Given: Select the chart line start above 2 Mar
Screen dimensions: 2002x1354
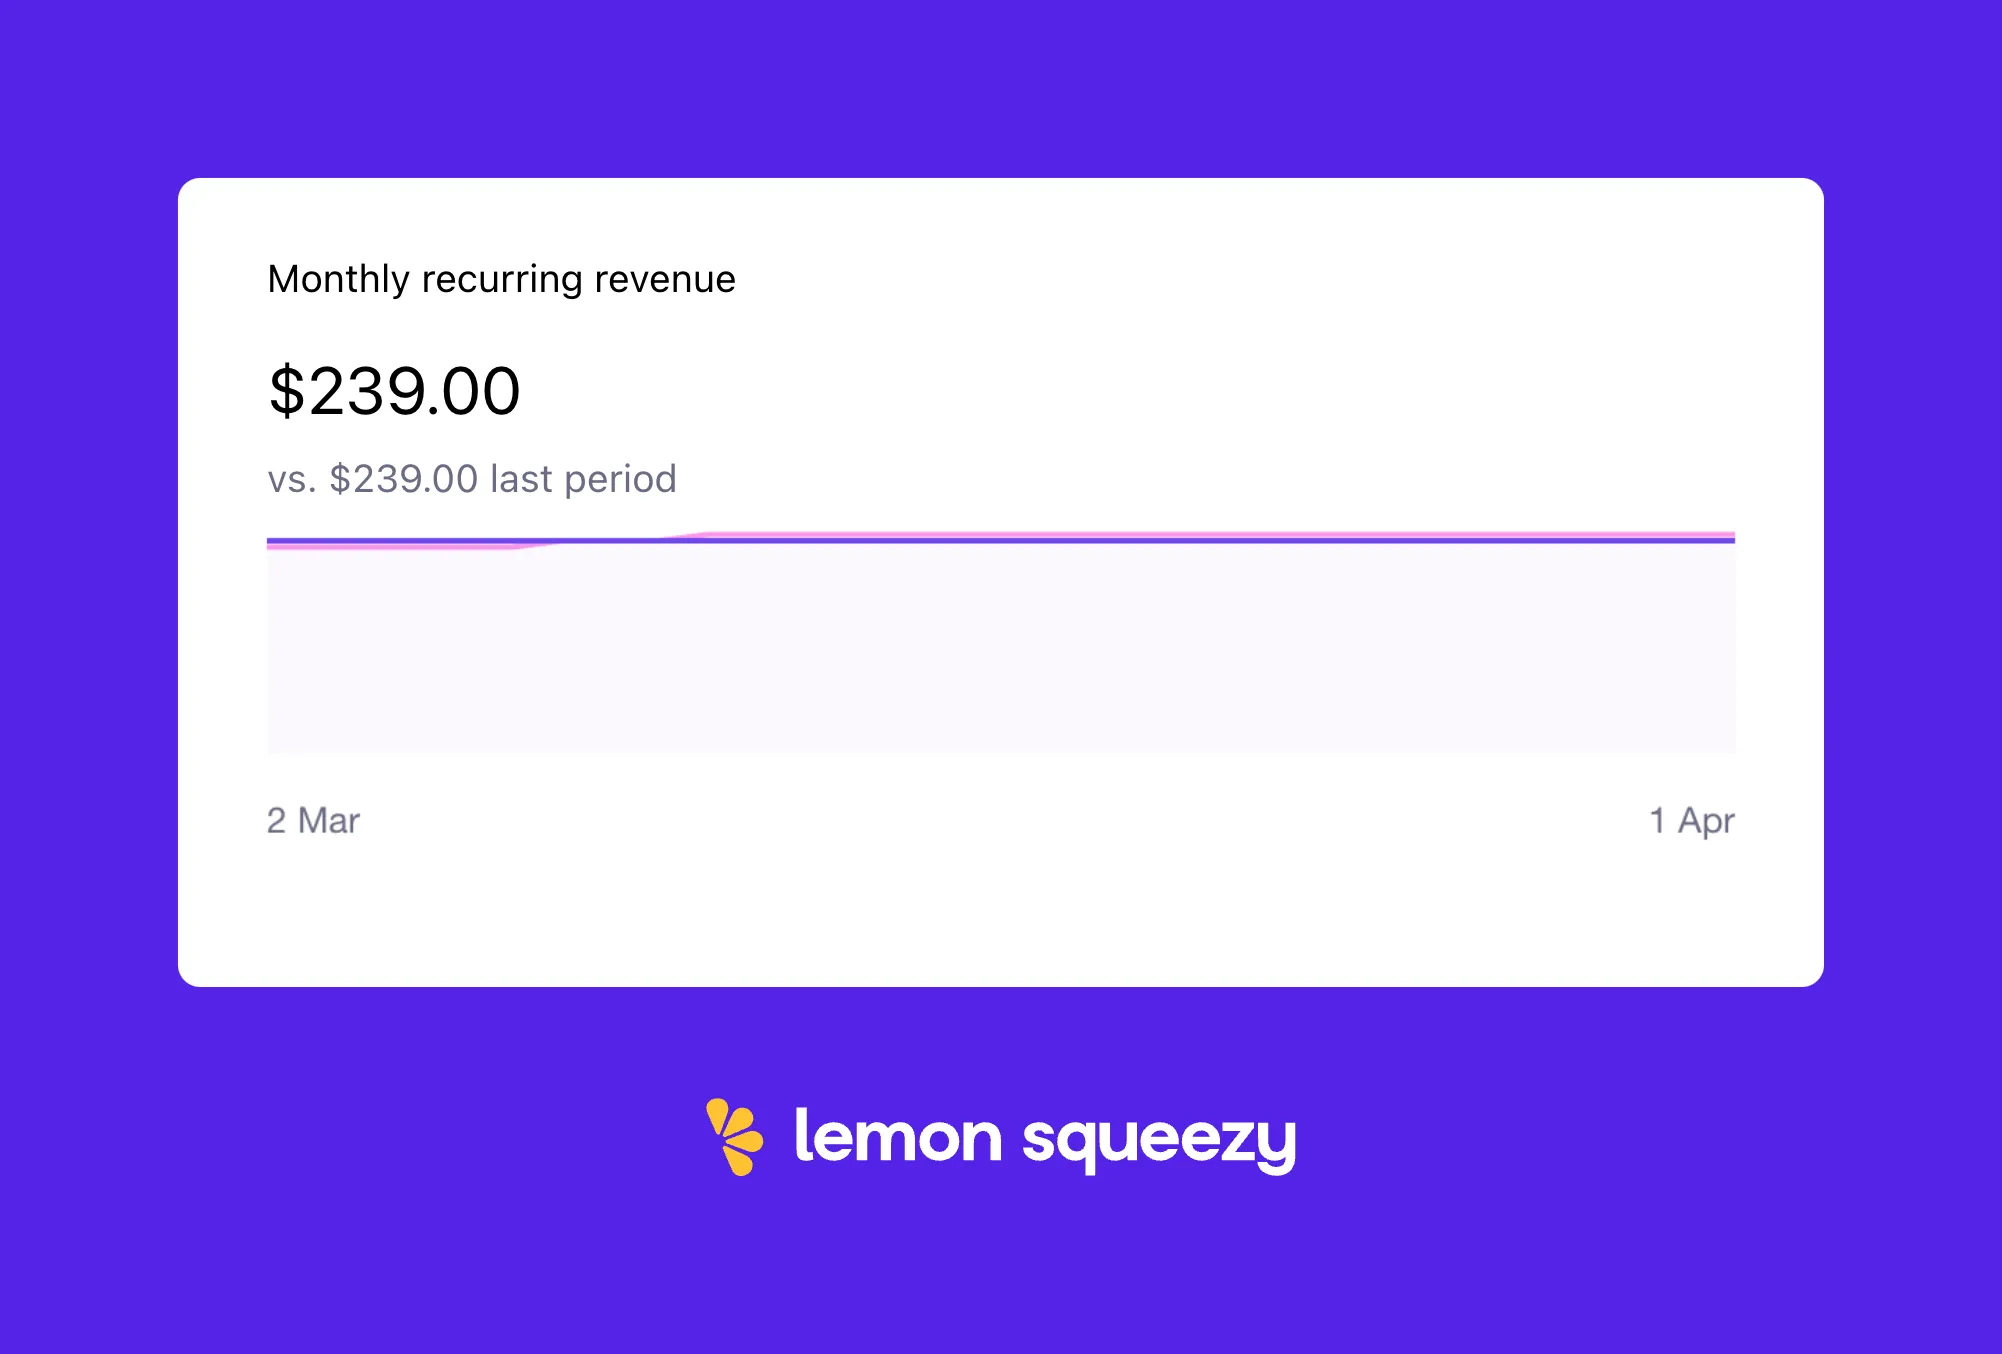Looking at the screenshot, I should (x=270, y=541).
